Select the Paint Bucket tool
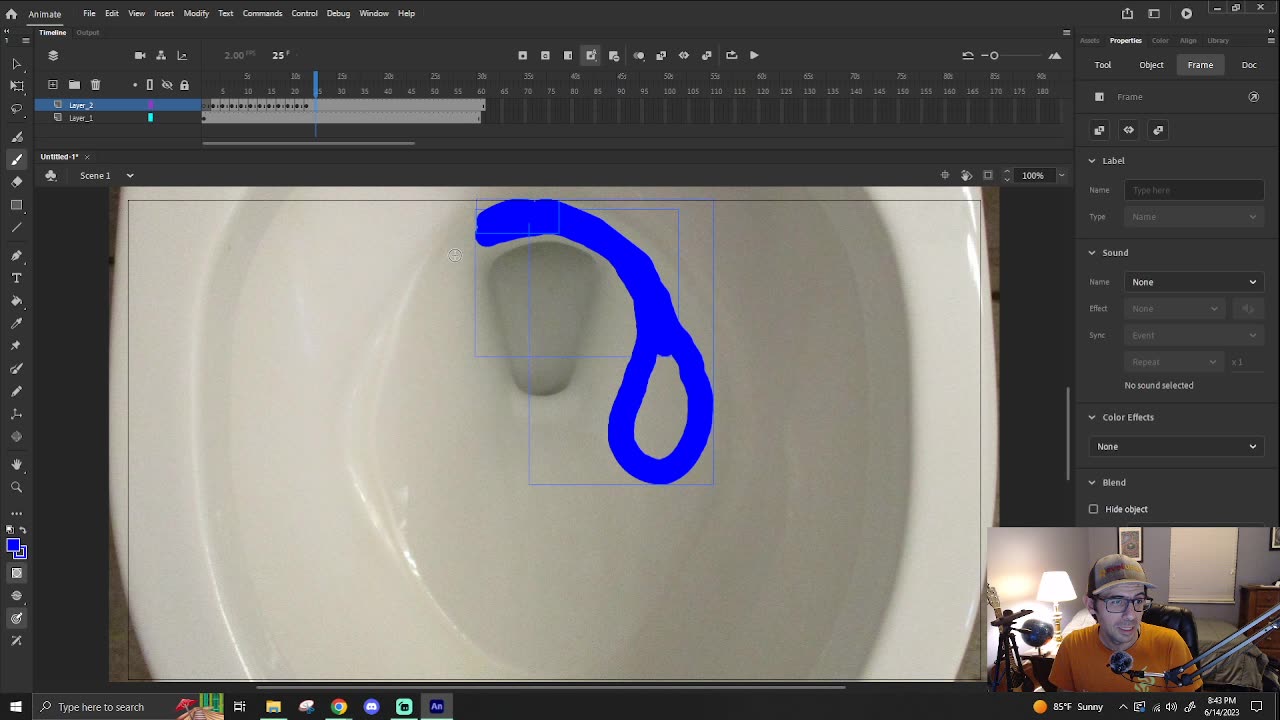This screenshot has width=1280, height=720. [x=16, y=300]
